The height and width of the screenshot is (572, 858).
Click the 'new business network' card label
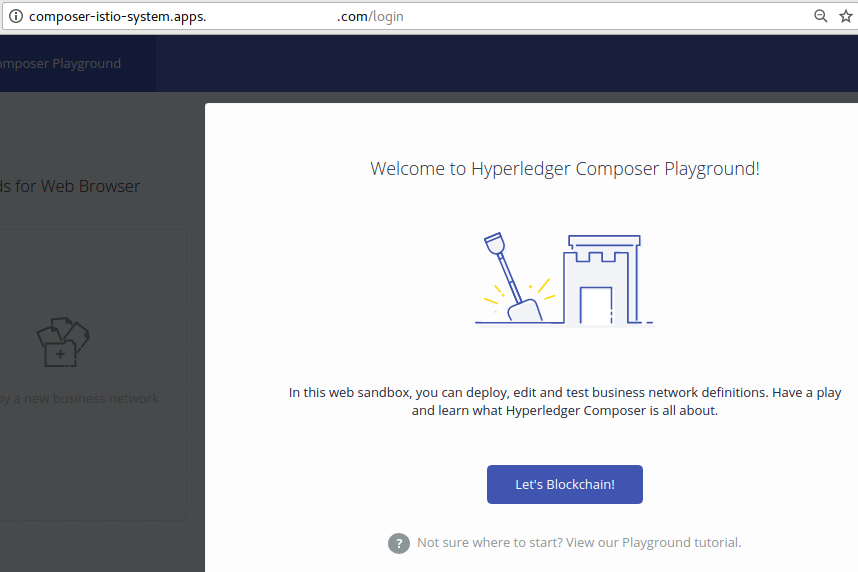(x=79, y=398)
